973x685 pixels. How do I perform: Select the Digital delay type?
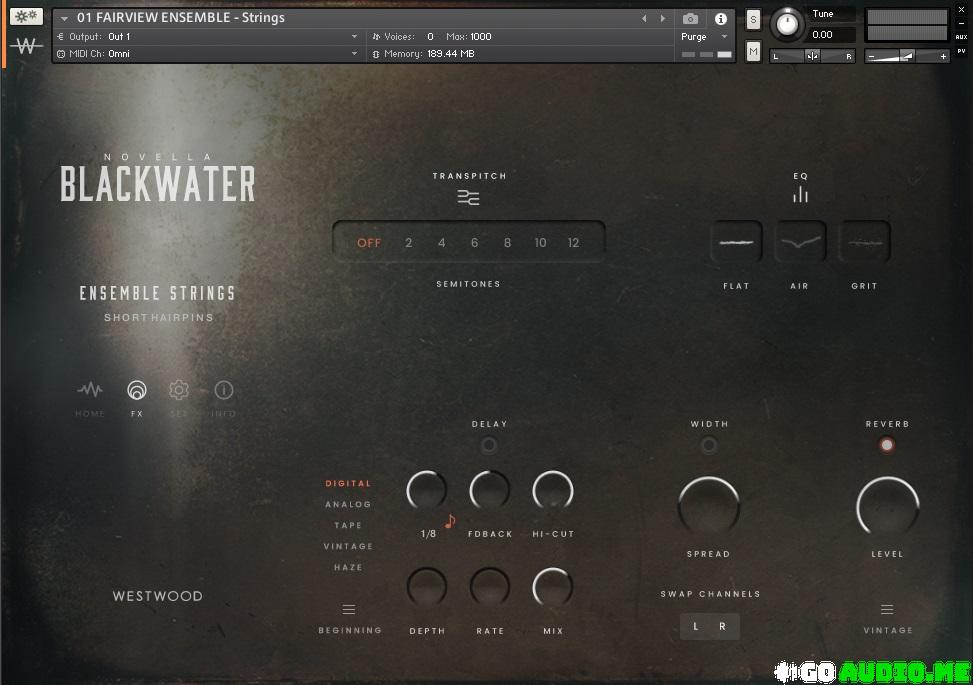coord(348,483)
